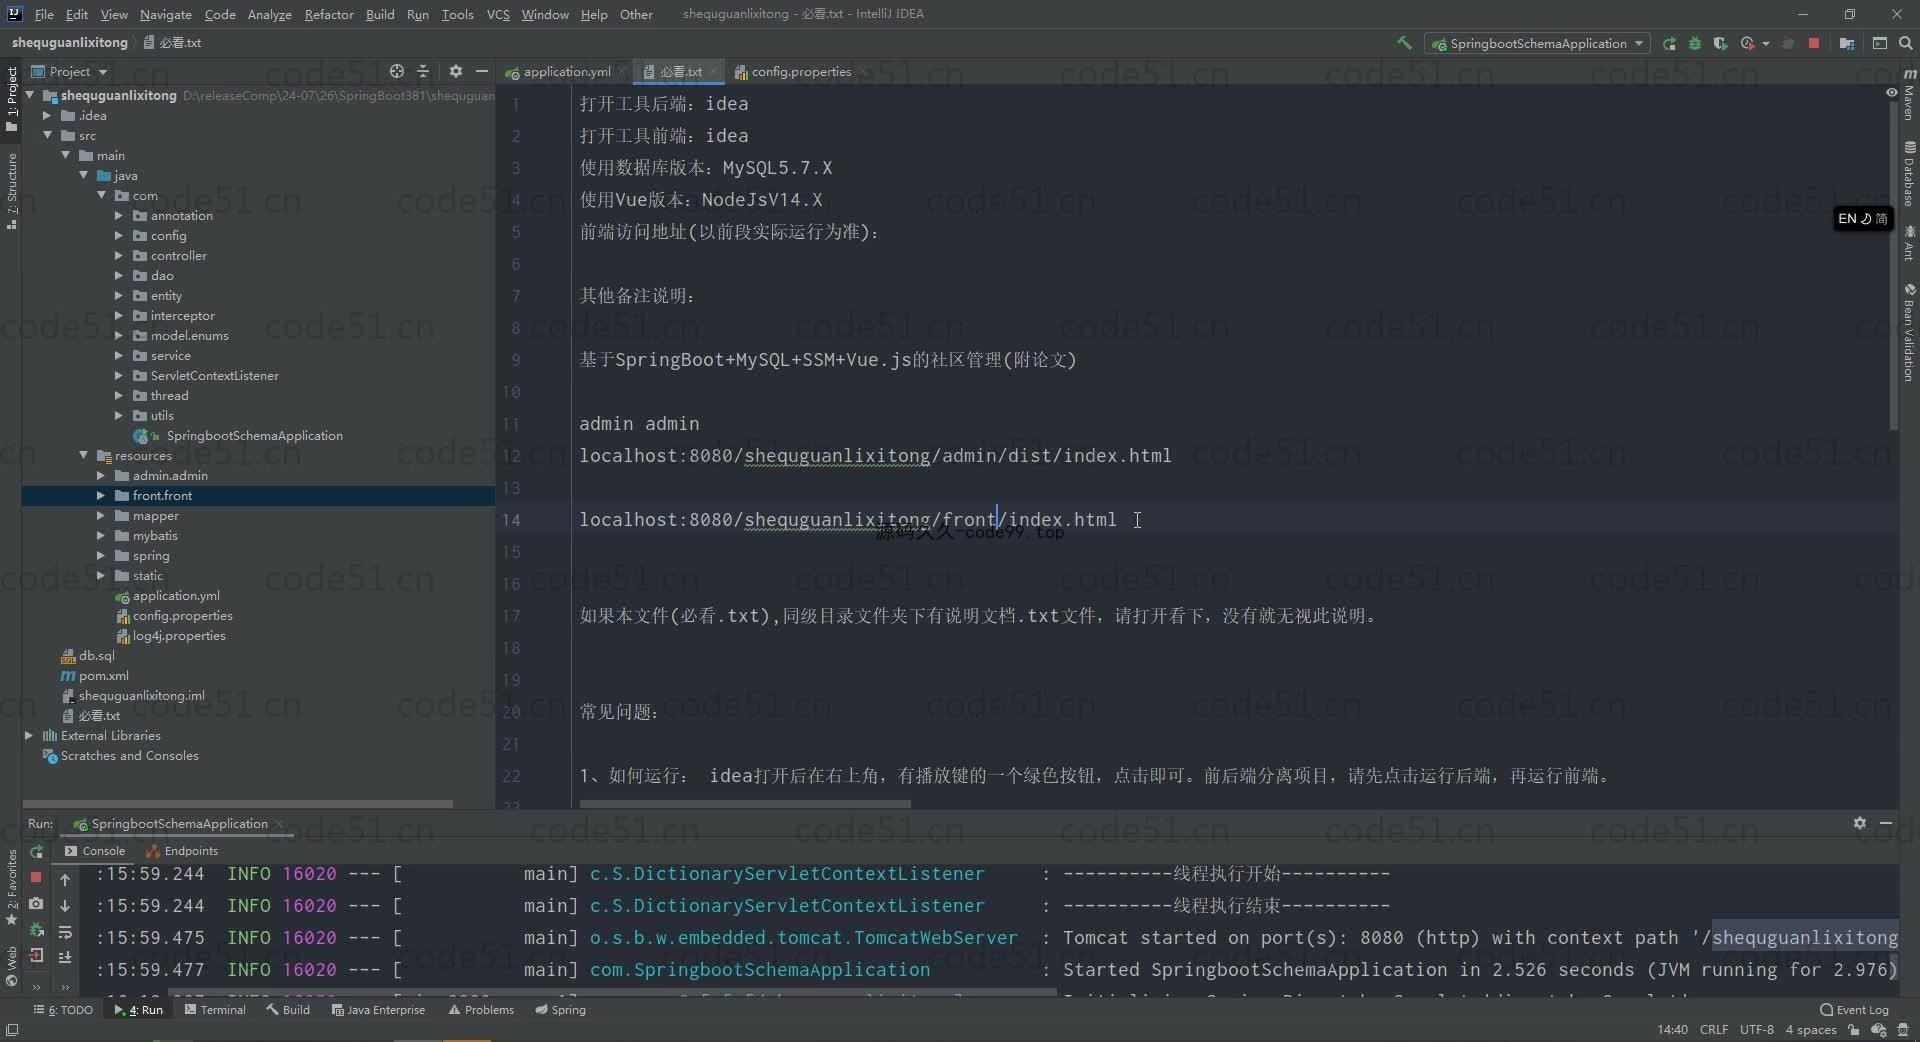The image size is (1920, 1042).
Task: Click the EN input method indicator
Action: (x=1863, y=219)
